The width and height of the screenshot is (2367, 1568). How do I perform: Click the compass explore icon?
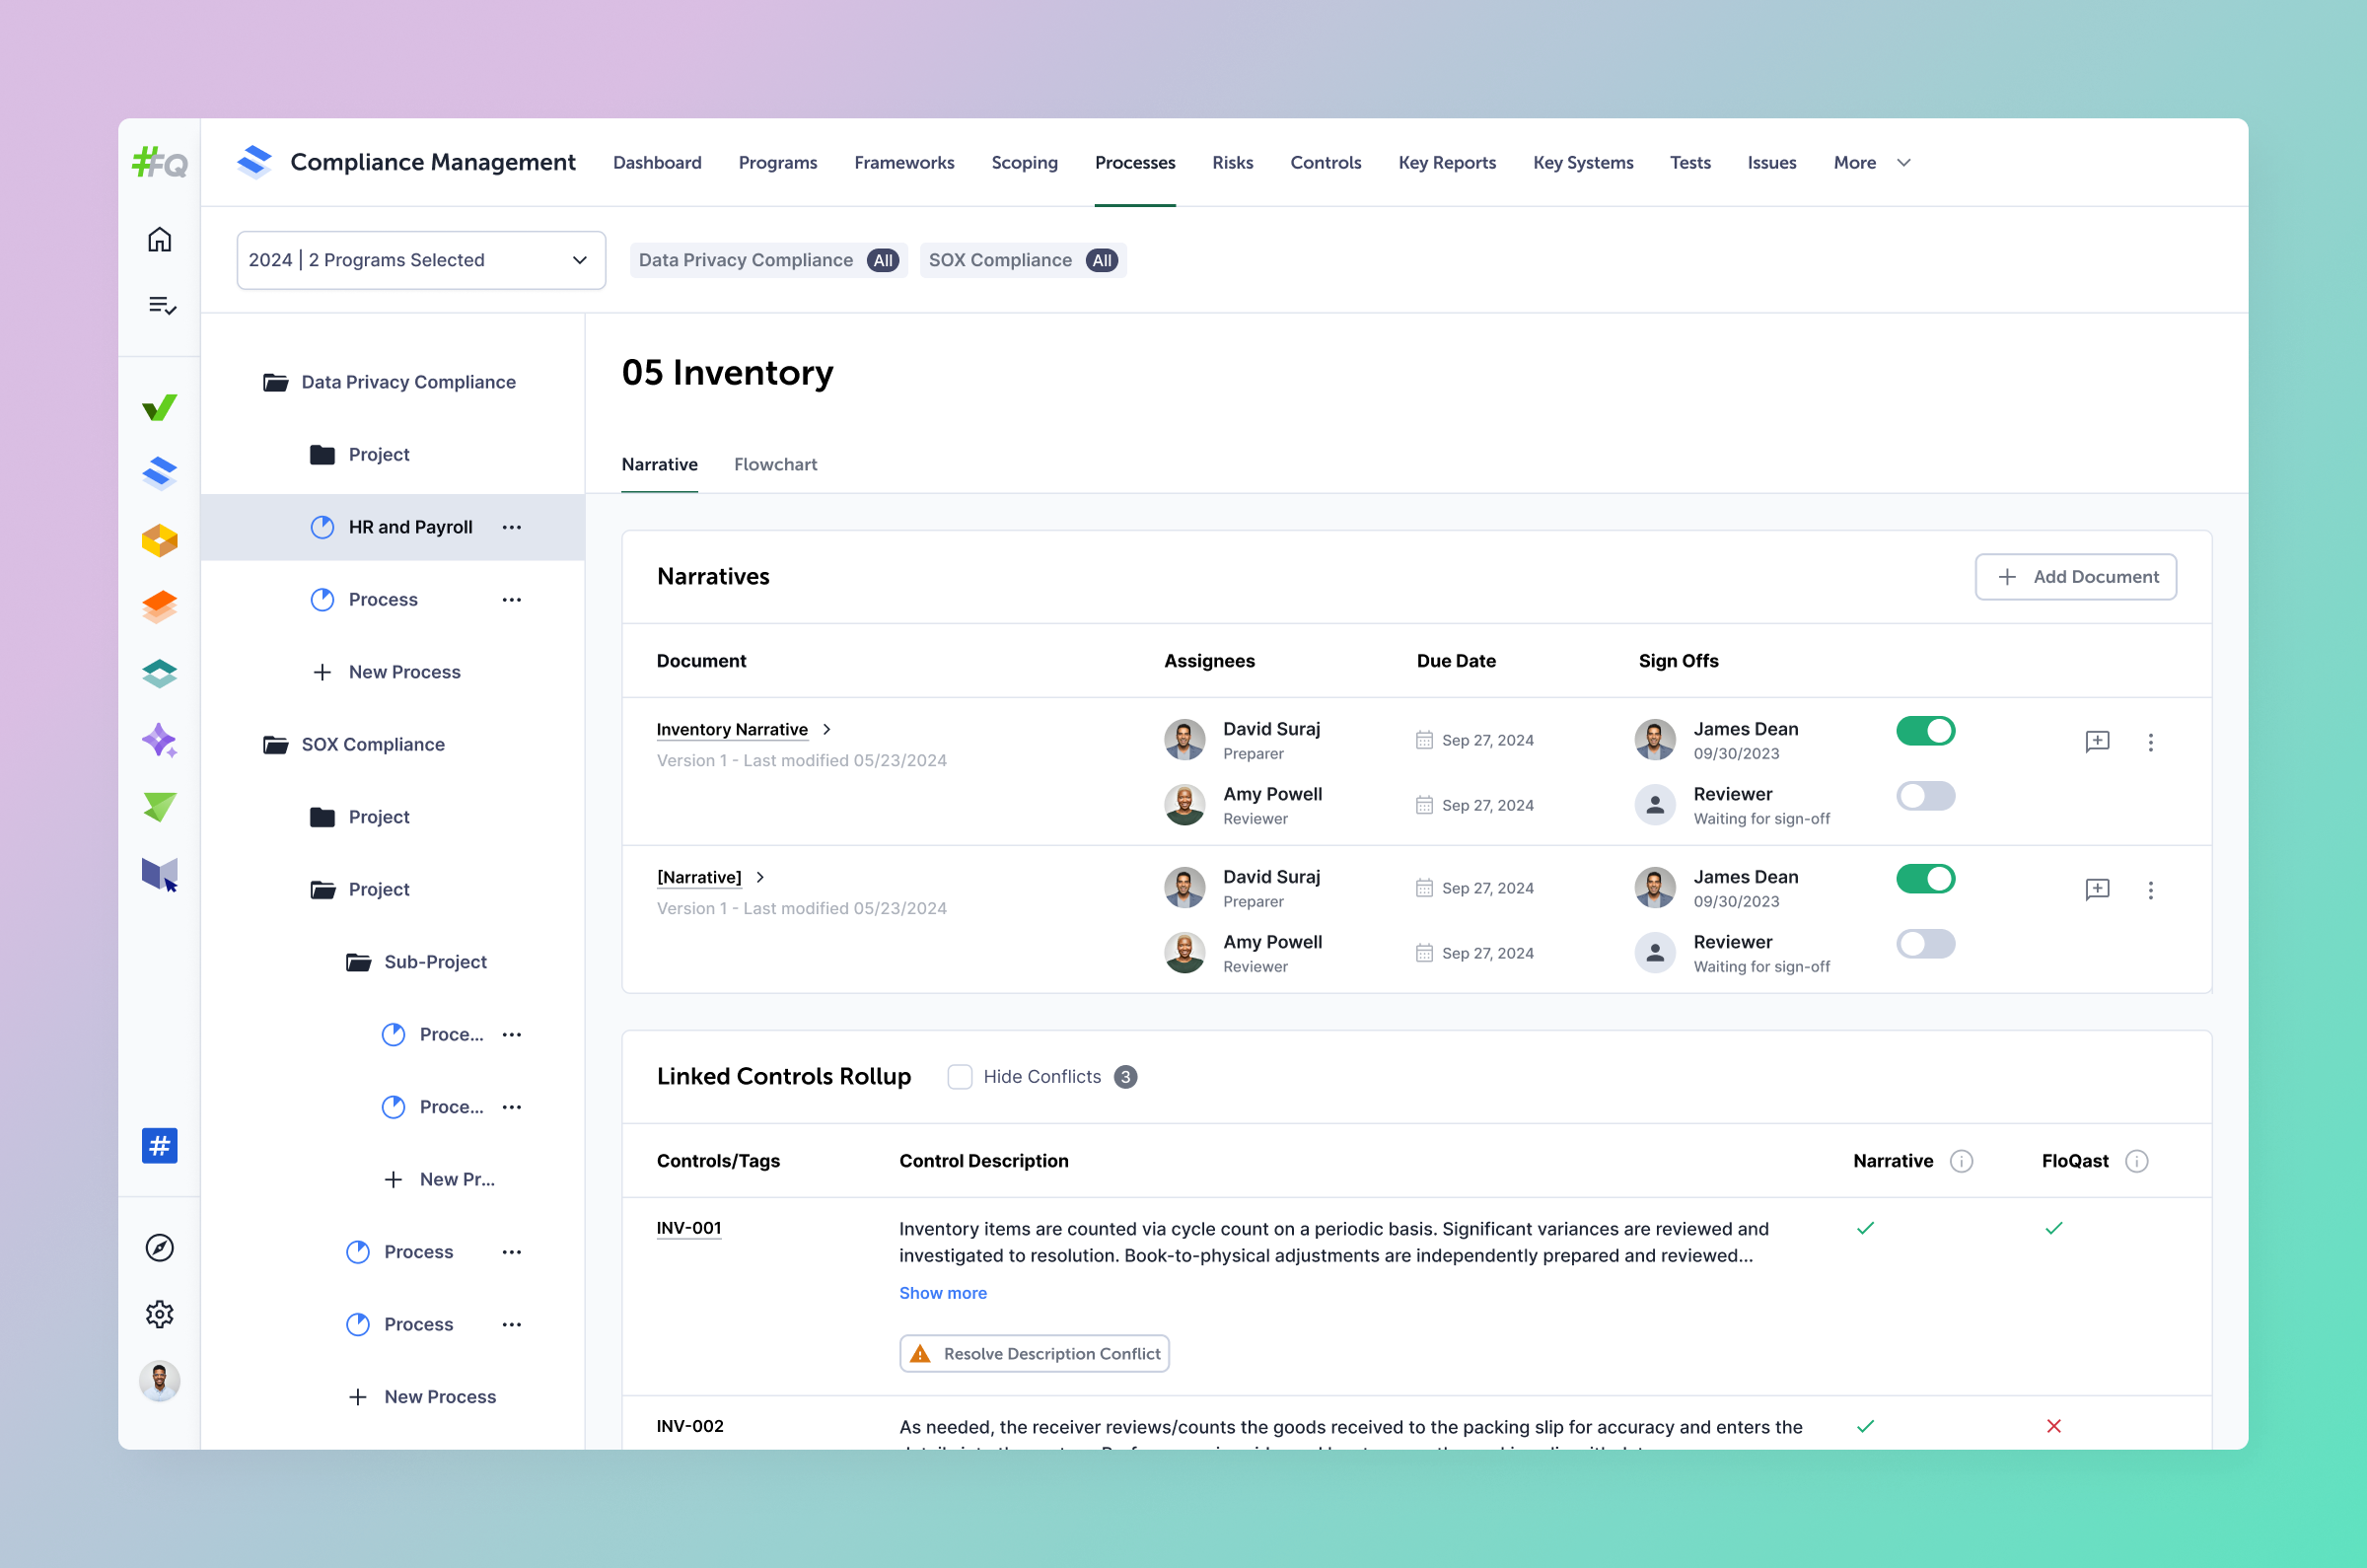[159, 1248]
